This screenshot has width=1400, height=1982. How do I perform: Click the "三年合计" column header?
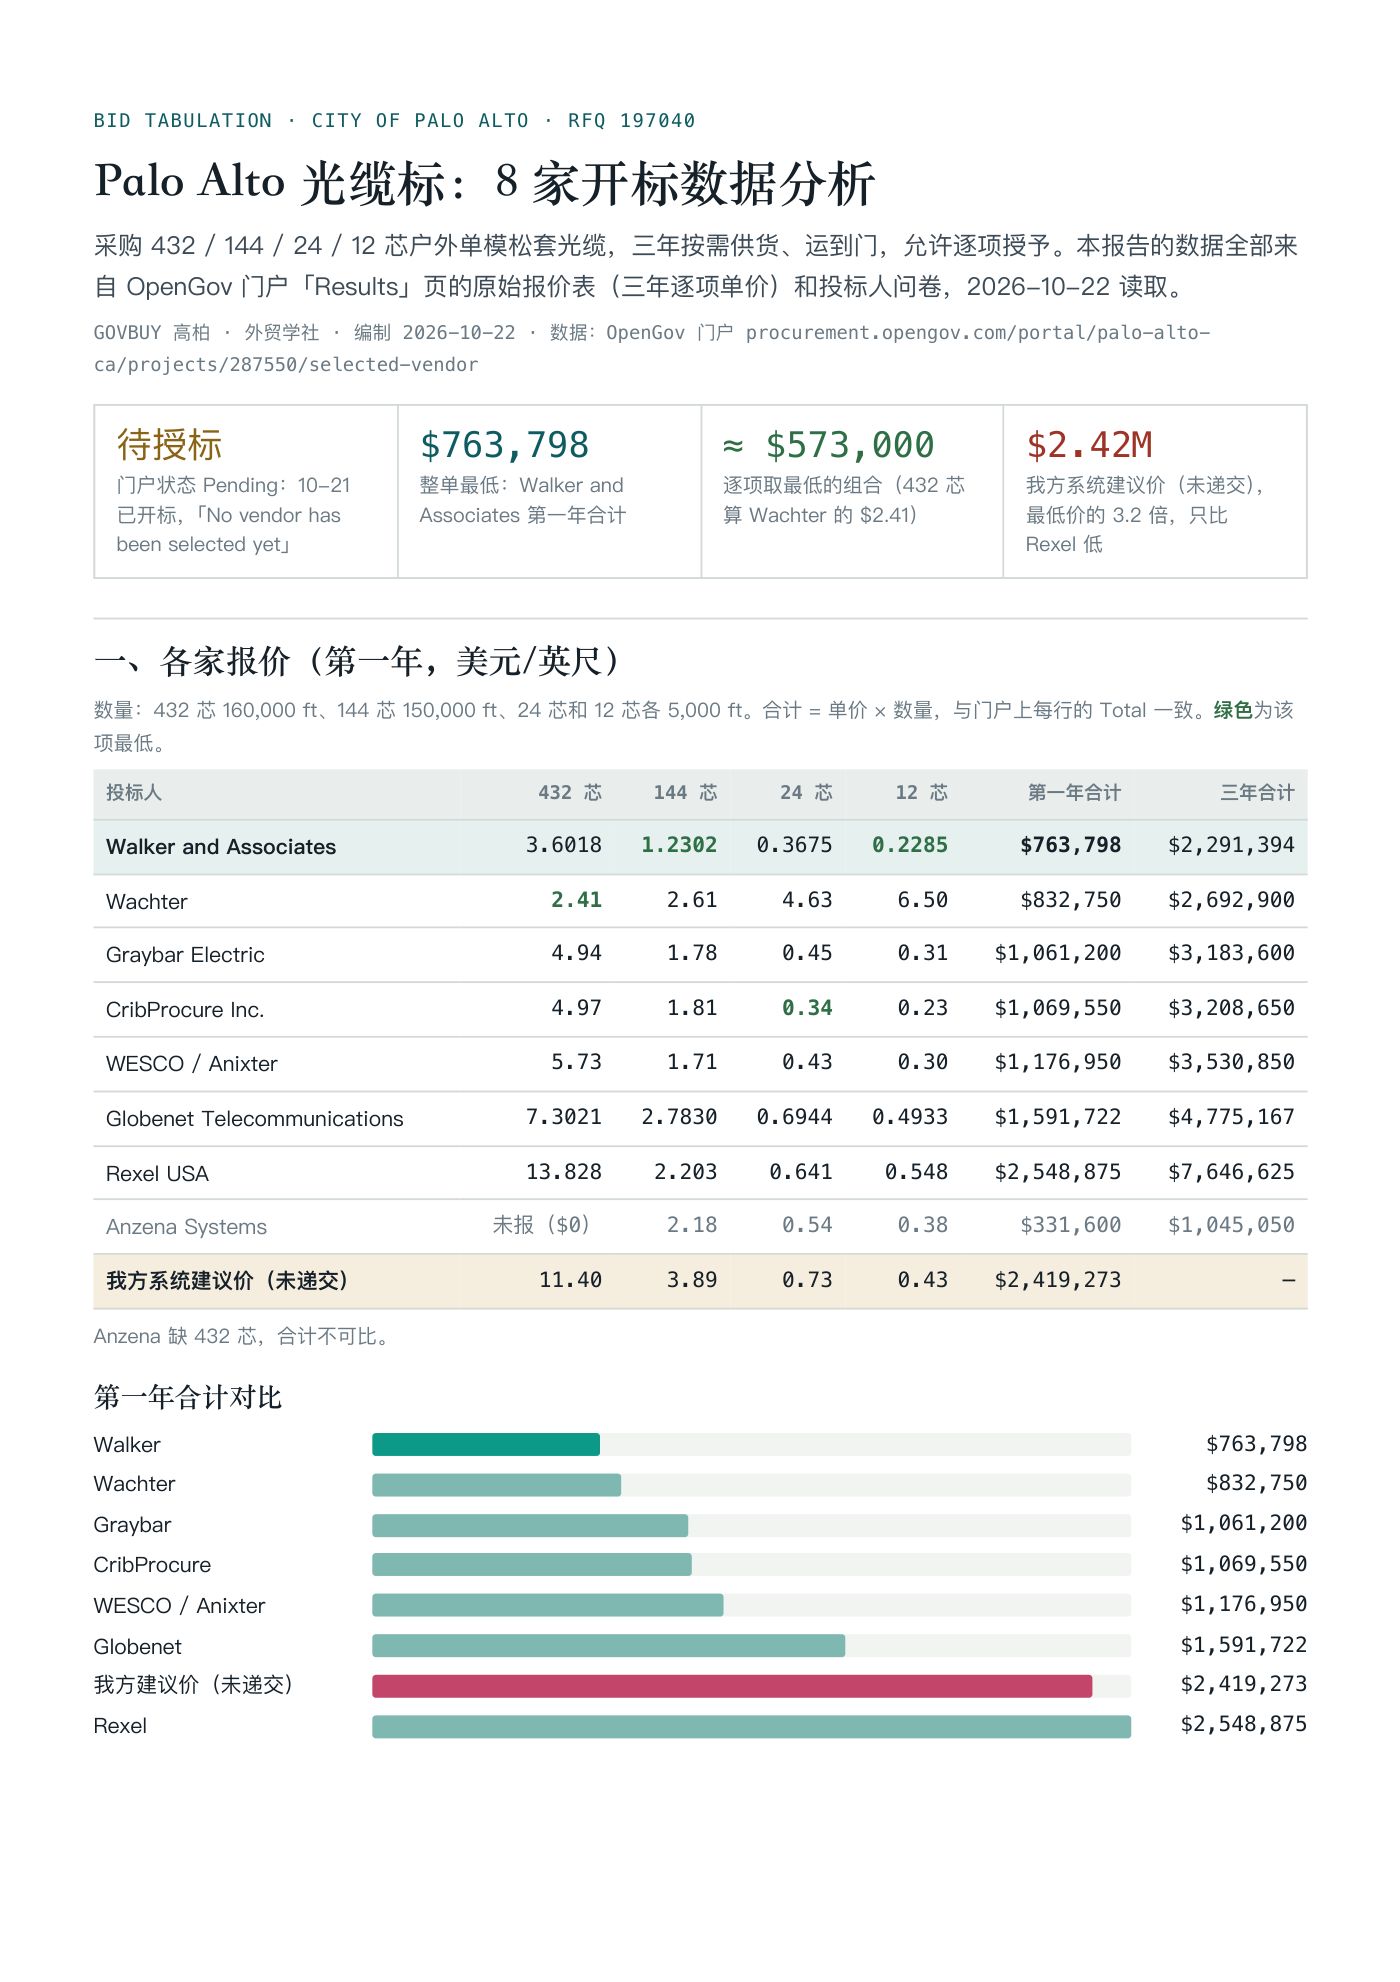[1257, 793]
